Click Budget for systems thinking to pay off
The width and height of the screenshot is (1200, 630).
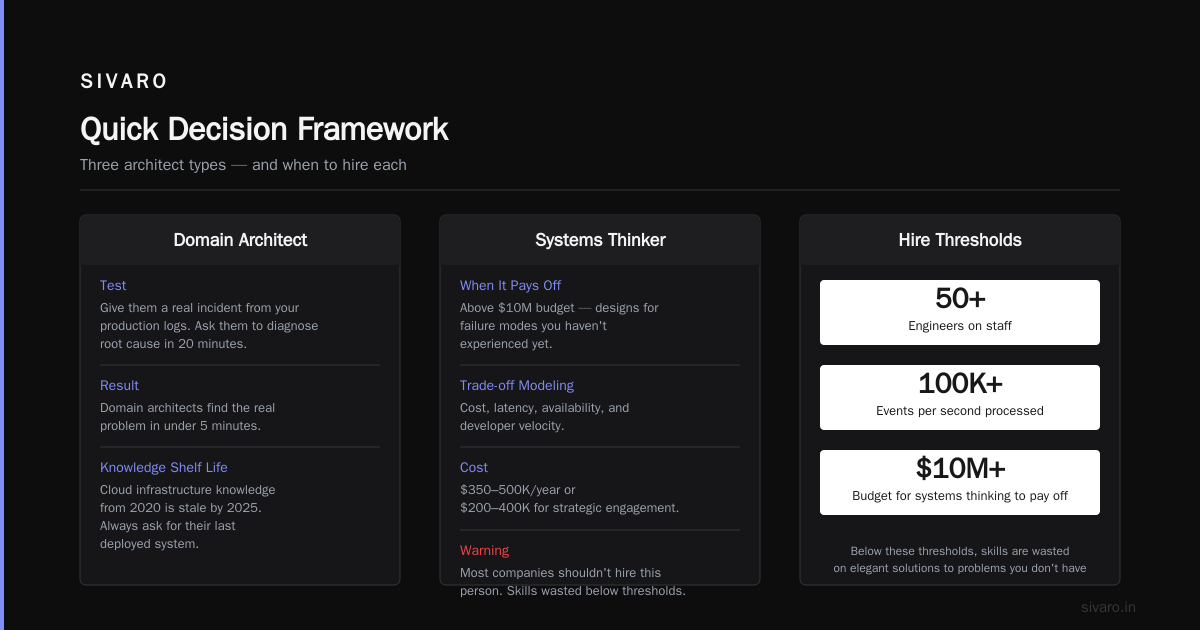(x=960, y=496)
